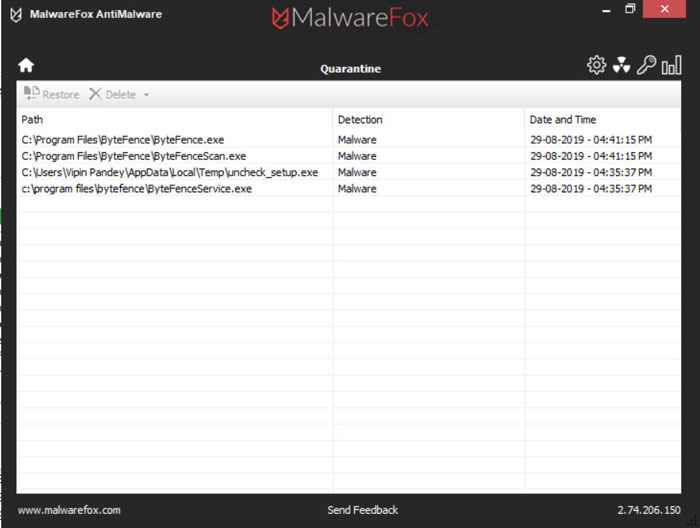This screenshot has height=528, width=700.
Task: Maximize the MalwareFox window
Action: 630,10
